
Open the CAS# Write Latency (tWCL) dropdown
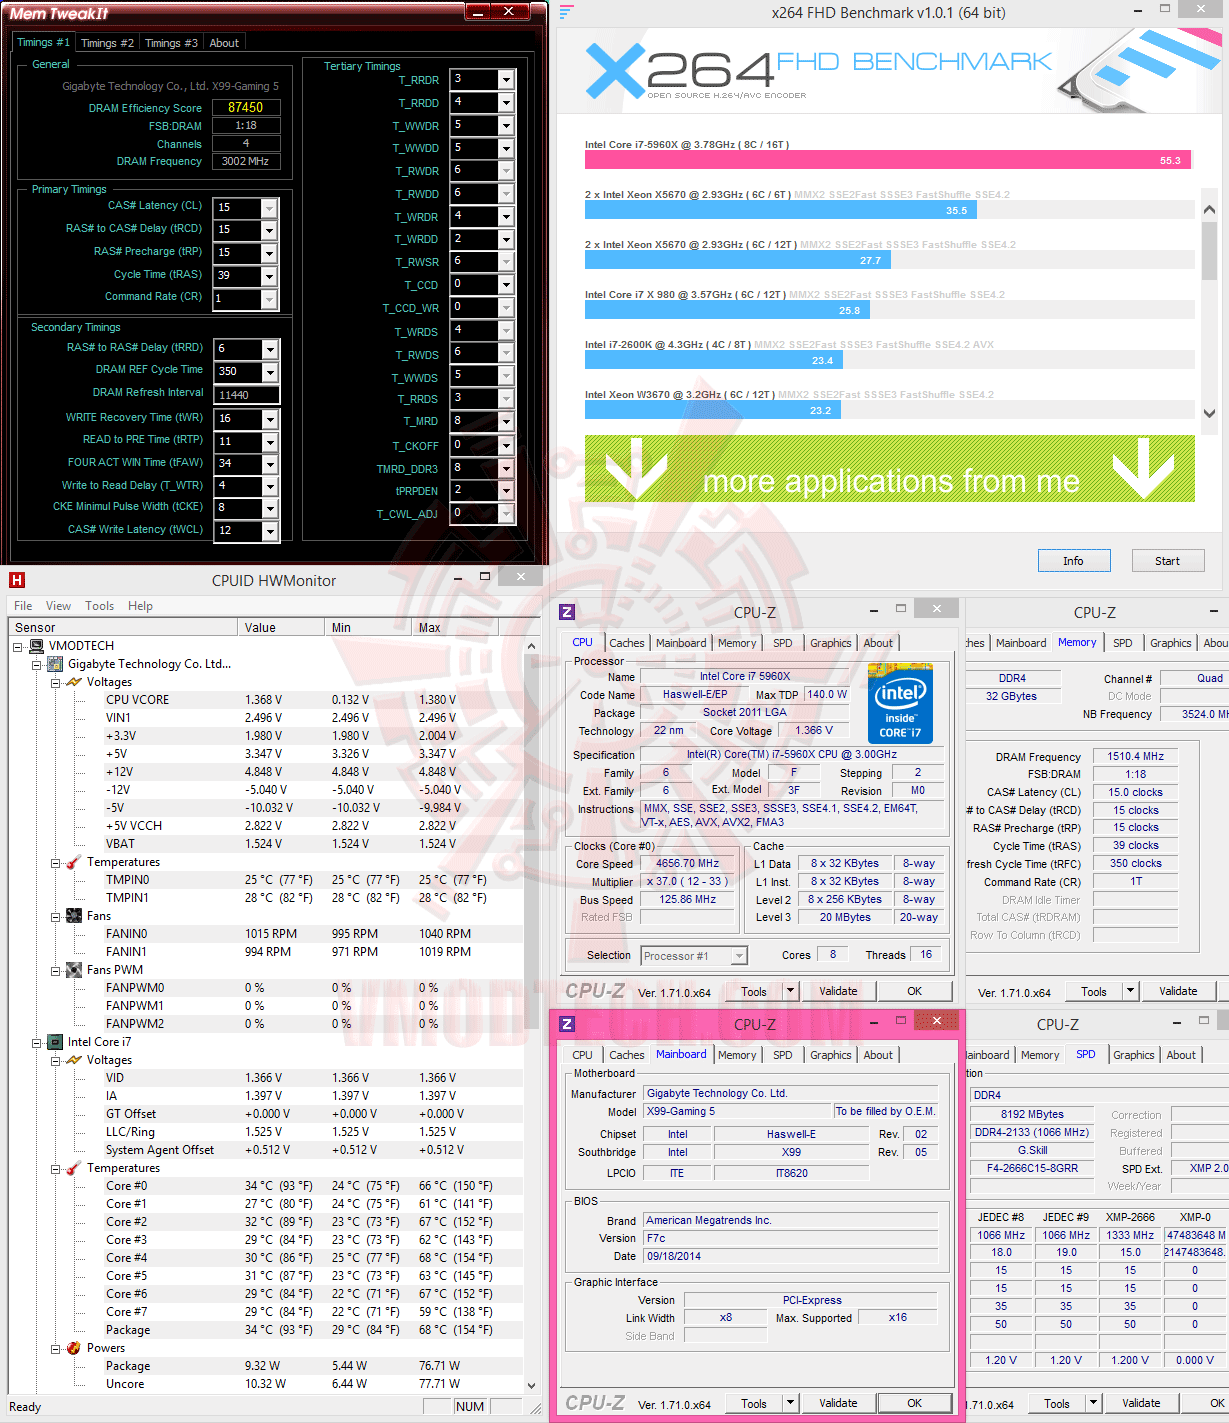coord(269,532)
